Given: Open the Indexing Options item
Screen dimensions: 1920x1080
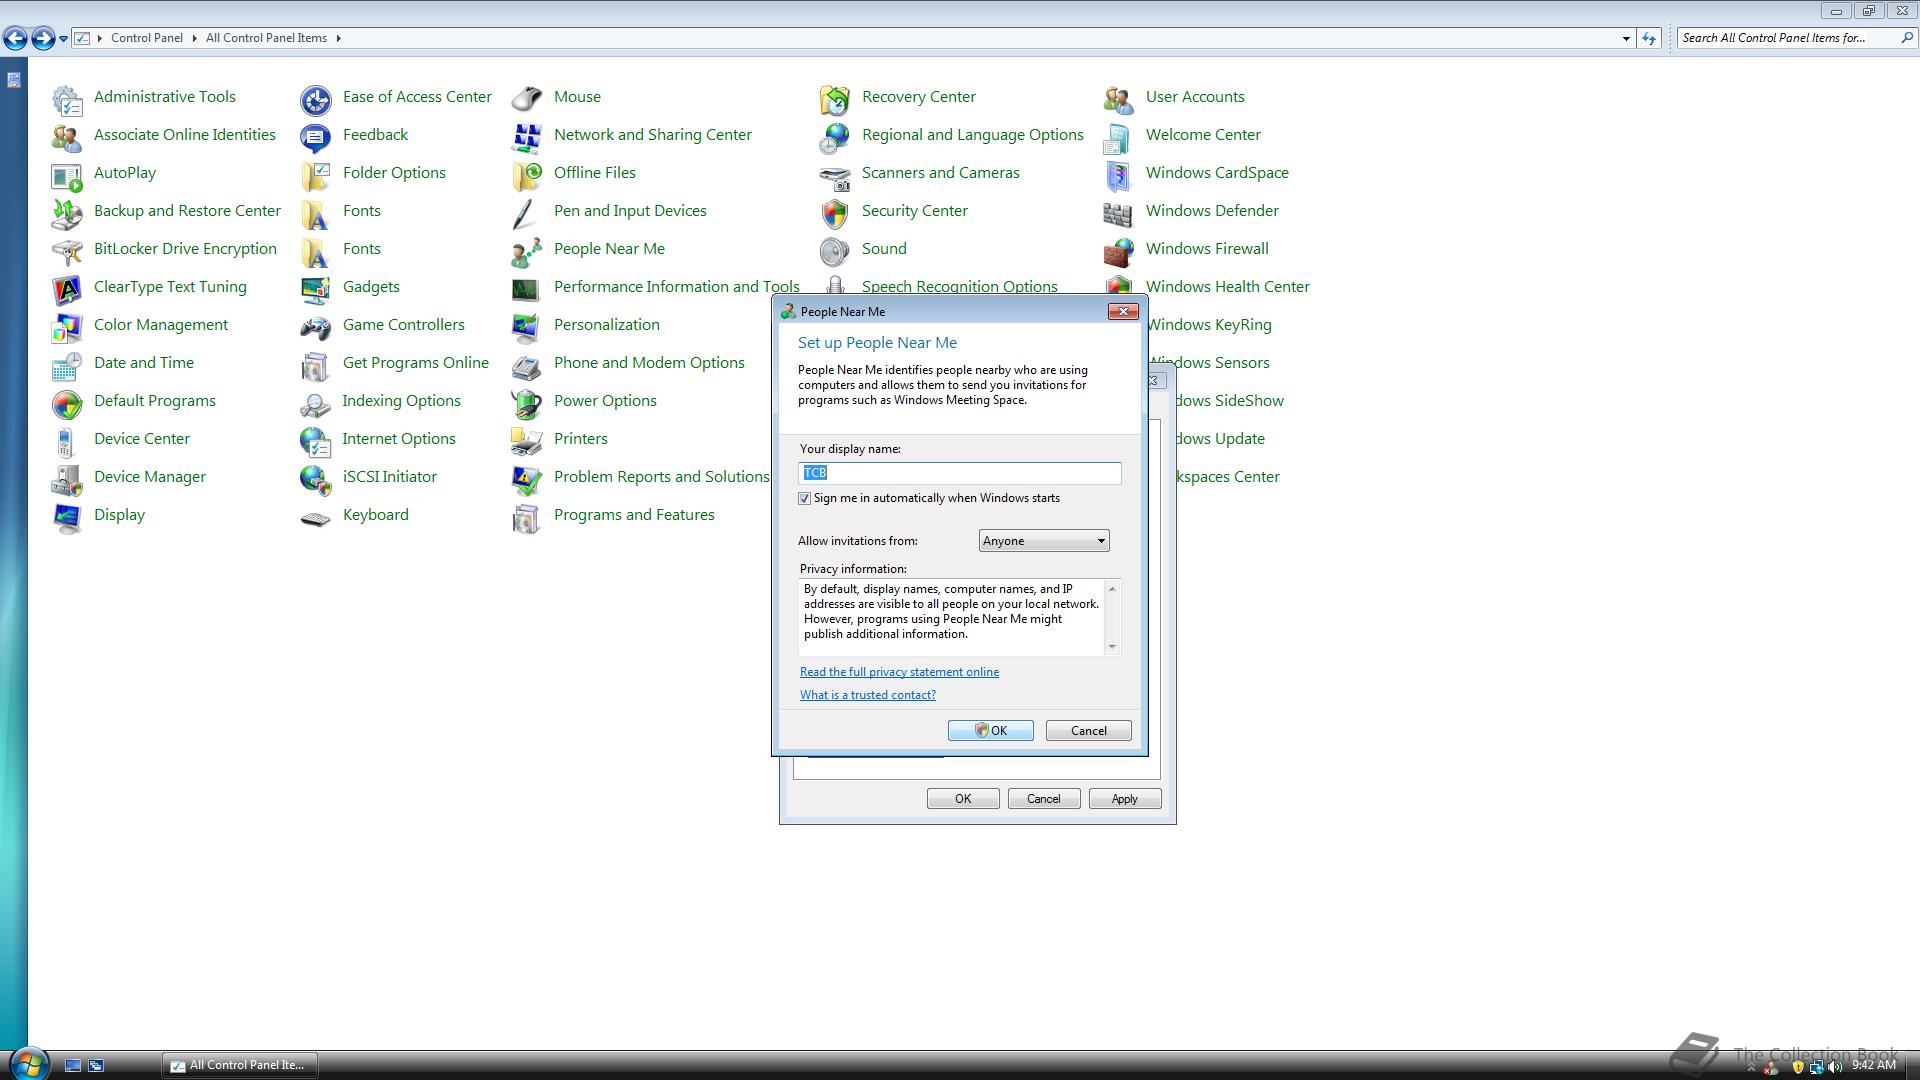Looking at the screenshot, I should point(401,401).
